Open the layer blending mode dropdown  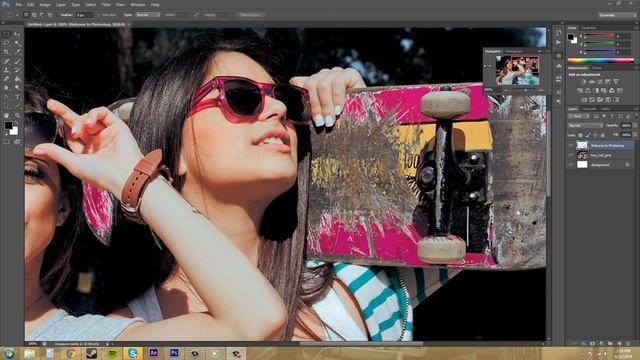[585, 126]
